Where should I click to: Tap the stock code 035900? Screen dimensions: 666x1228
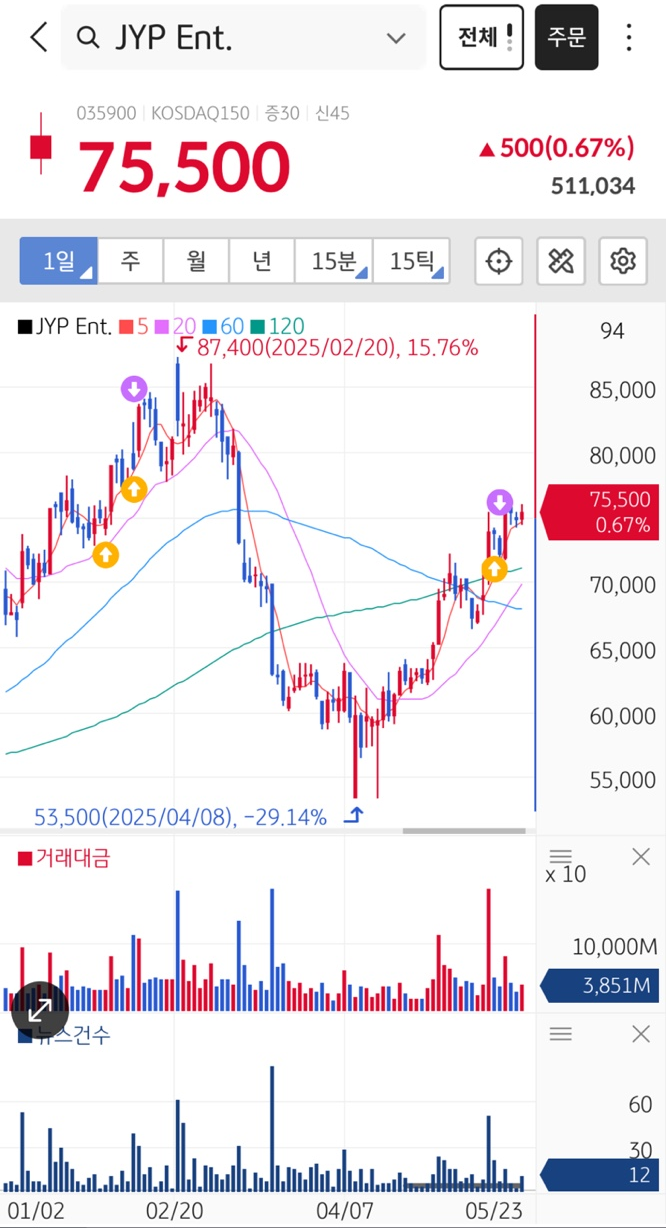click(x=106, y=113)
